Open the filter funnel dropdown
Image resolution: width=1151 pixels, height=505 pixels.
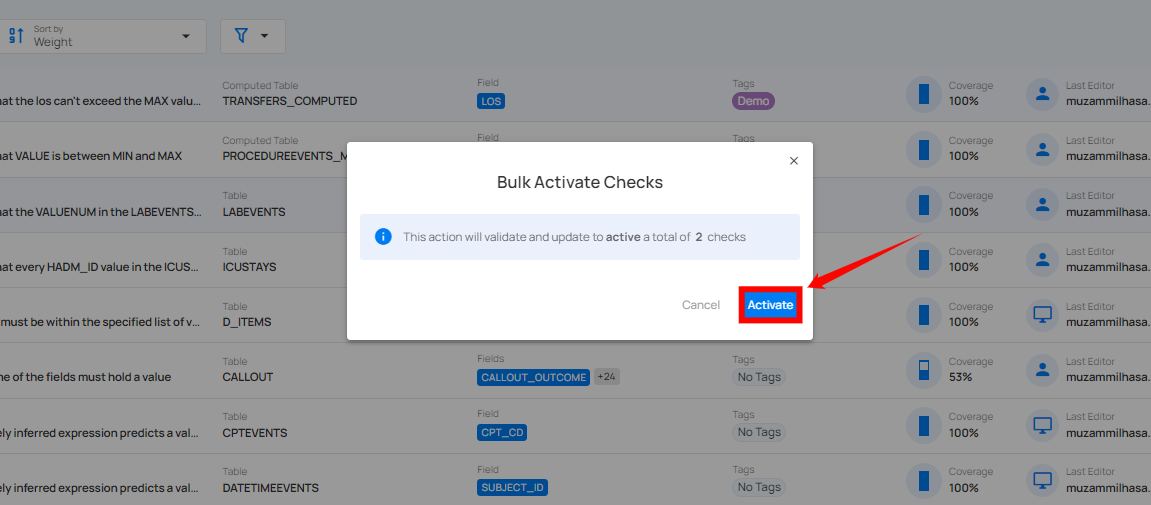click(x=253, y=36)
